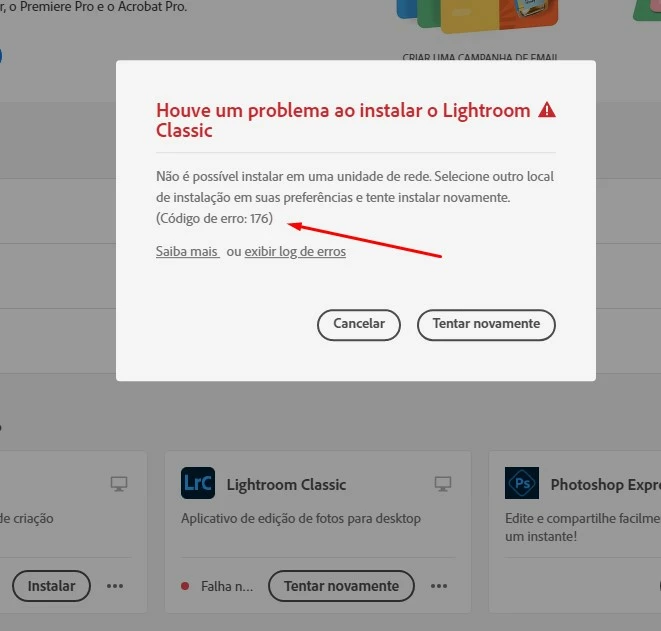Screen dimensions: 661x631
Task: Click the colorful campaign thumbnail at the top
Action: point(477,16)
